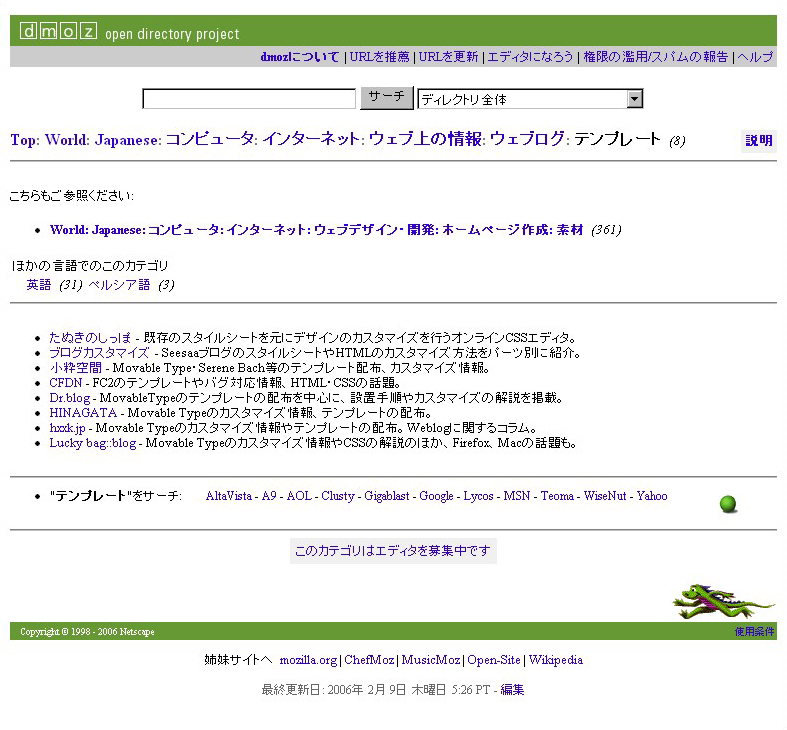787x730 pixels.
Task: Search テンプレート on Gigablast
Action: pyautogui.click(x=387, y=496)
